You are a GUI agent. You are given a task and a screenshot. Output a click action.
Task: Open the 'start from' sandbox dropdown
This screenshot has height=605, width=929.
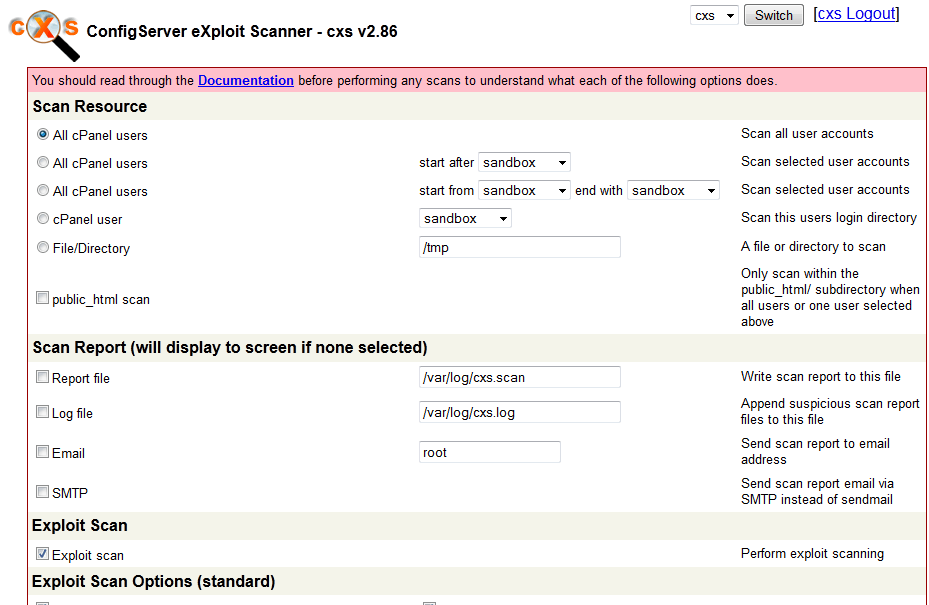pyautogui.click(x=524, y=190)
